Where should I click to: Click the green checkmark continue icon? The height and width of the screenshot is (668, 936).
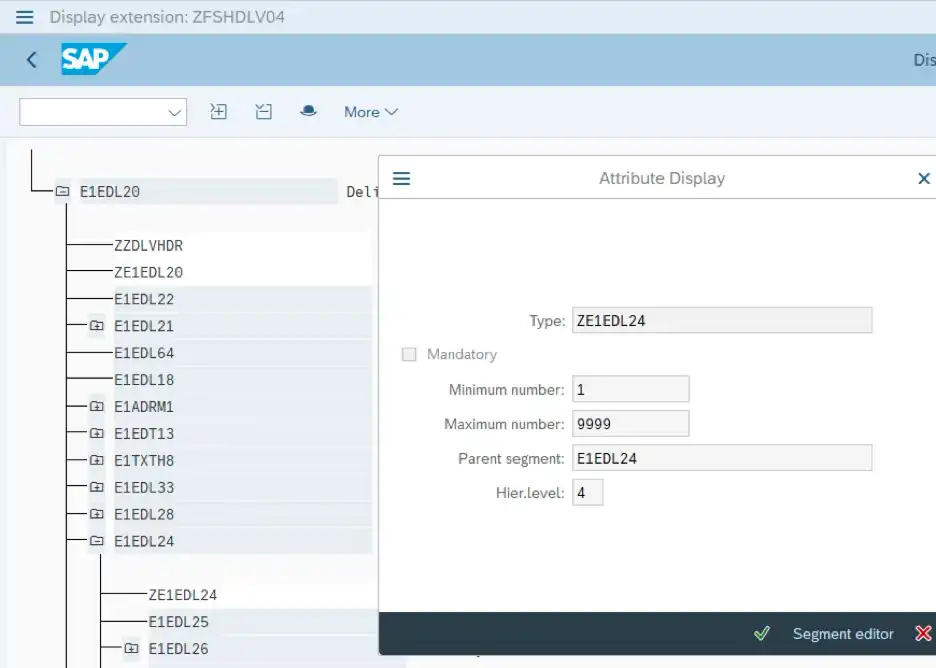tap(762, 634)
